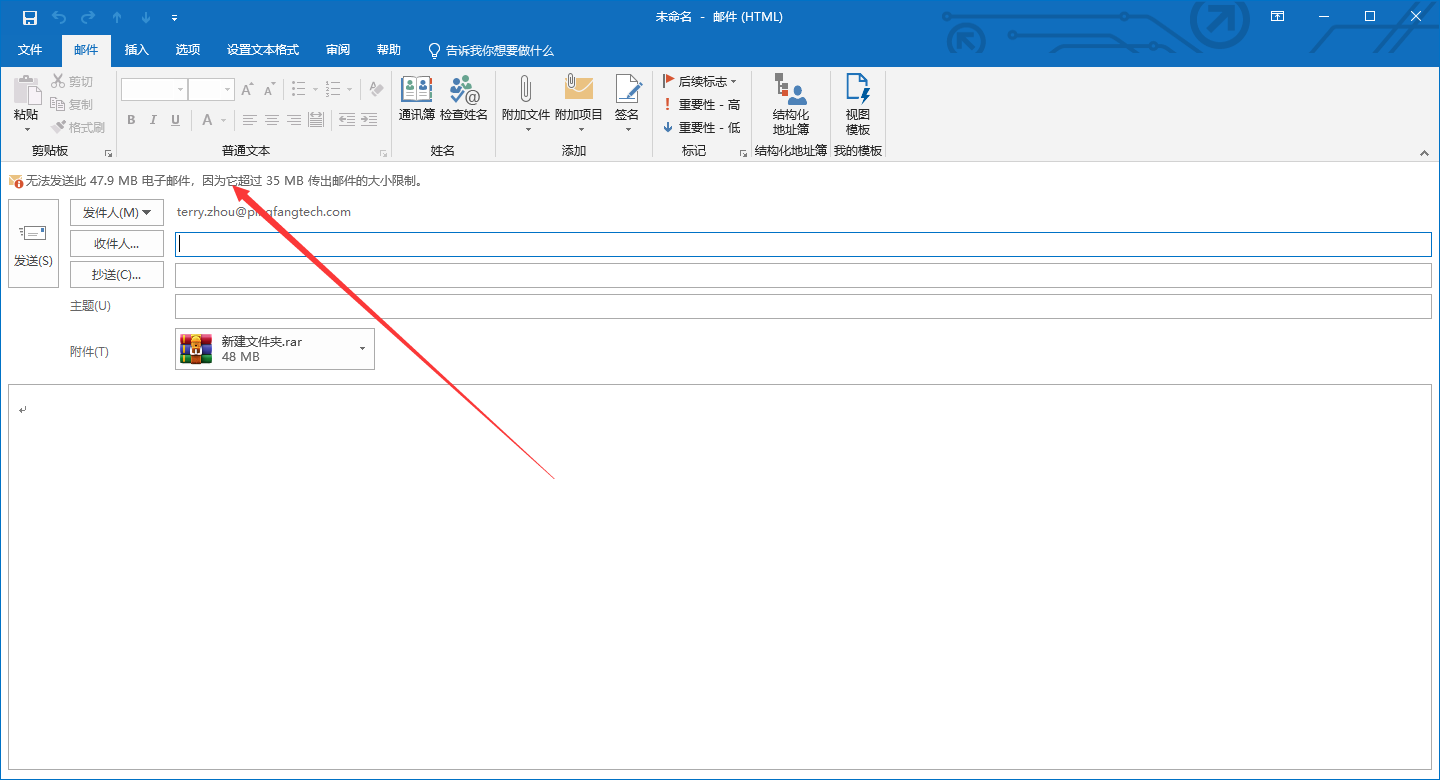Switch to the 审阅 ribbon tab
Viewport: 1440px width, 780px height.
(x=338, y=50)
